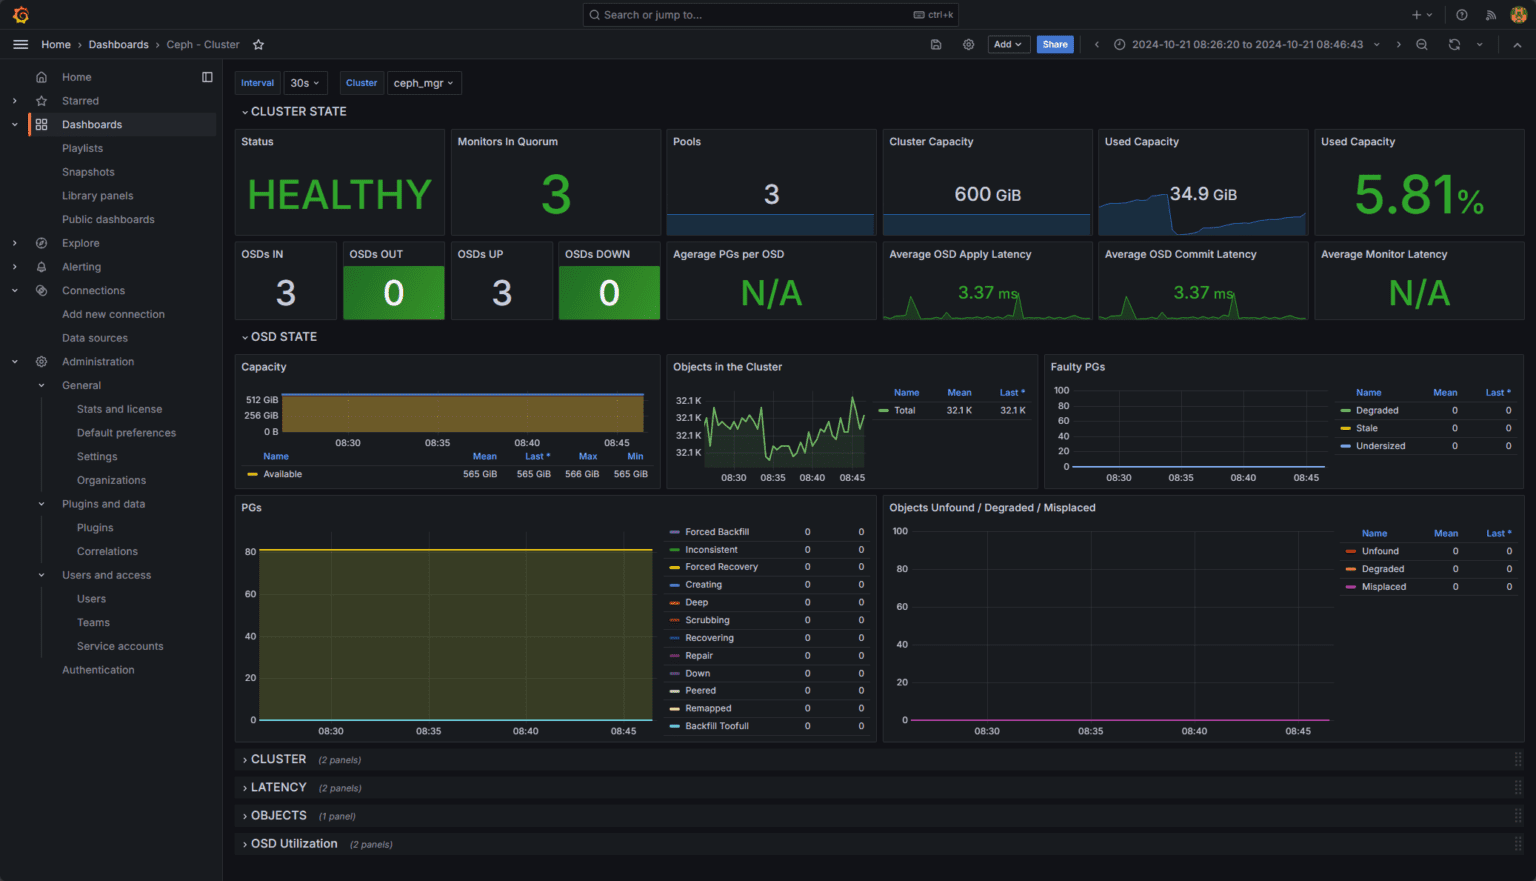
Task: Toggle the Forced Backfill series in PGs legend
Action: tap(718, 531)
